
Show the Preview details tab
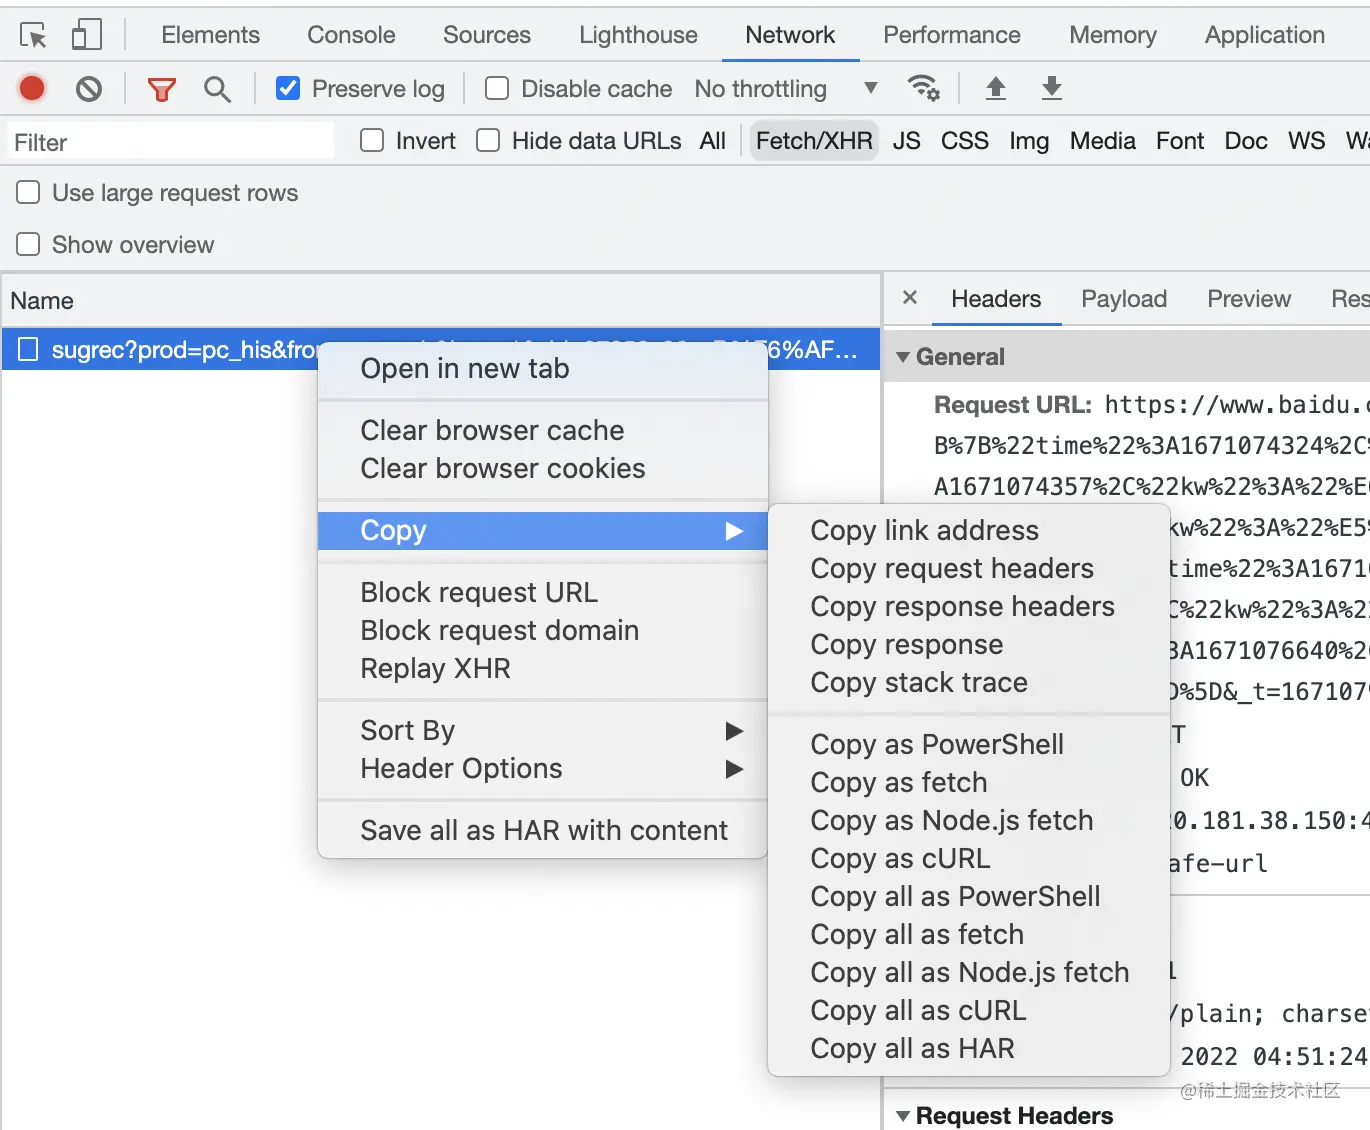click(1249, 299)
